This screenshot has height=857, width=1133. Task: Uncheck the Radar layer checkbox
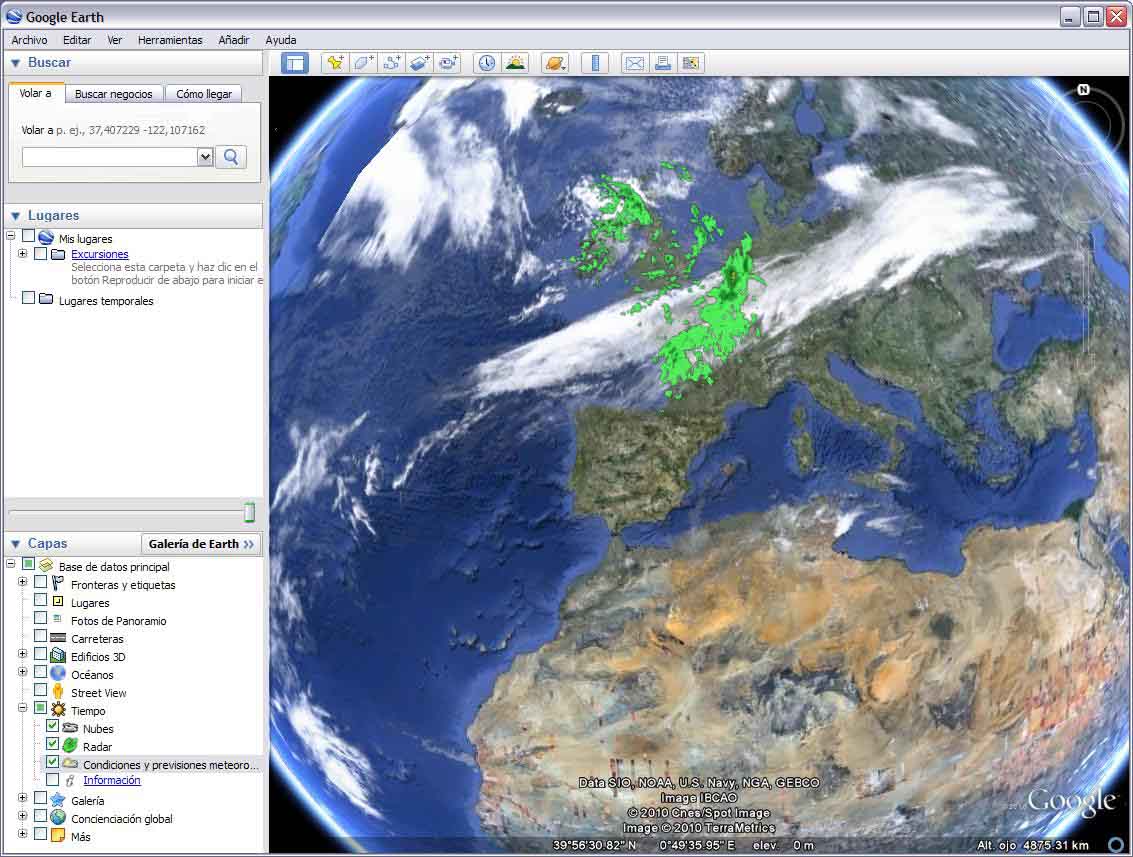click(x=52, y=744)
